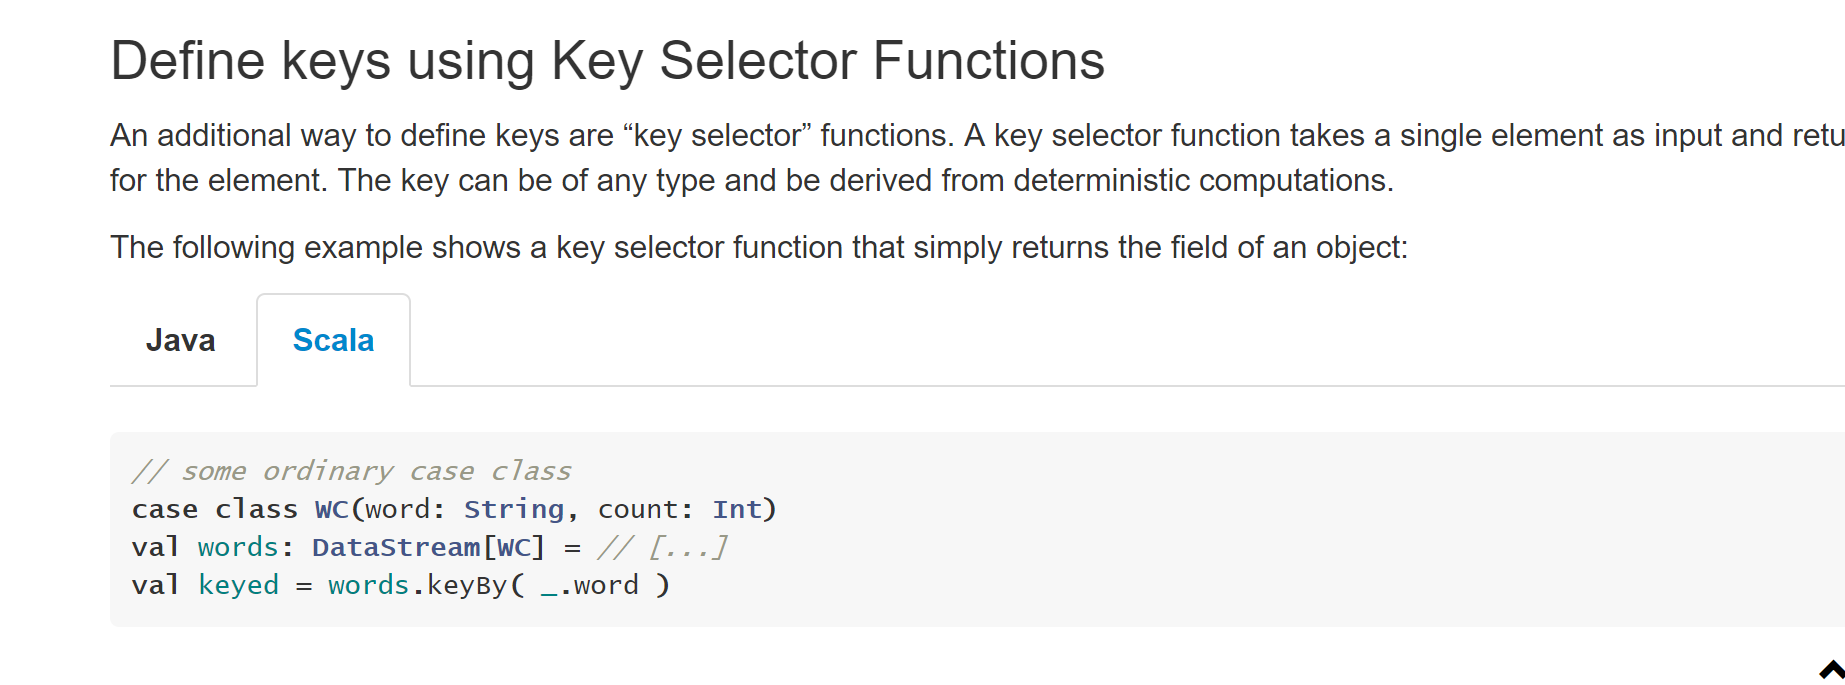1845x685 pixels.
Task: Click the 'Define keys using Key Selector Functions' heading
Action: tap(607, 61)
